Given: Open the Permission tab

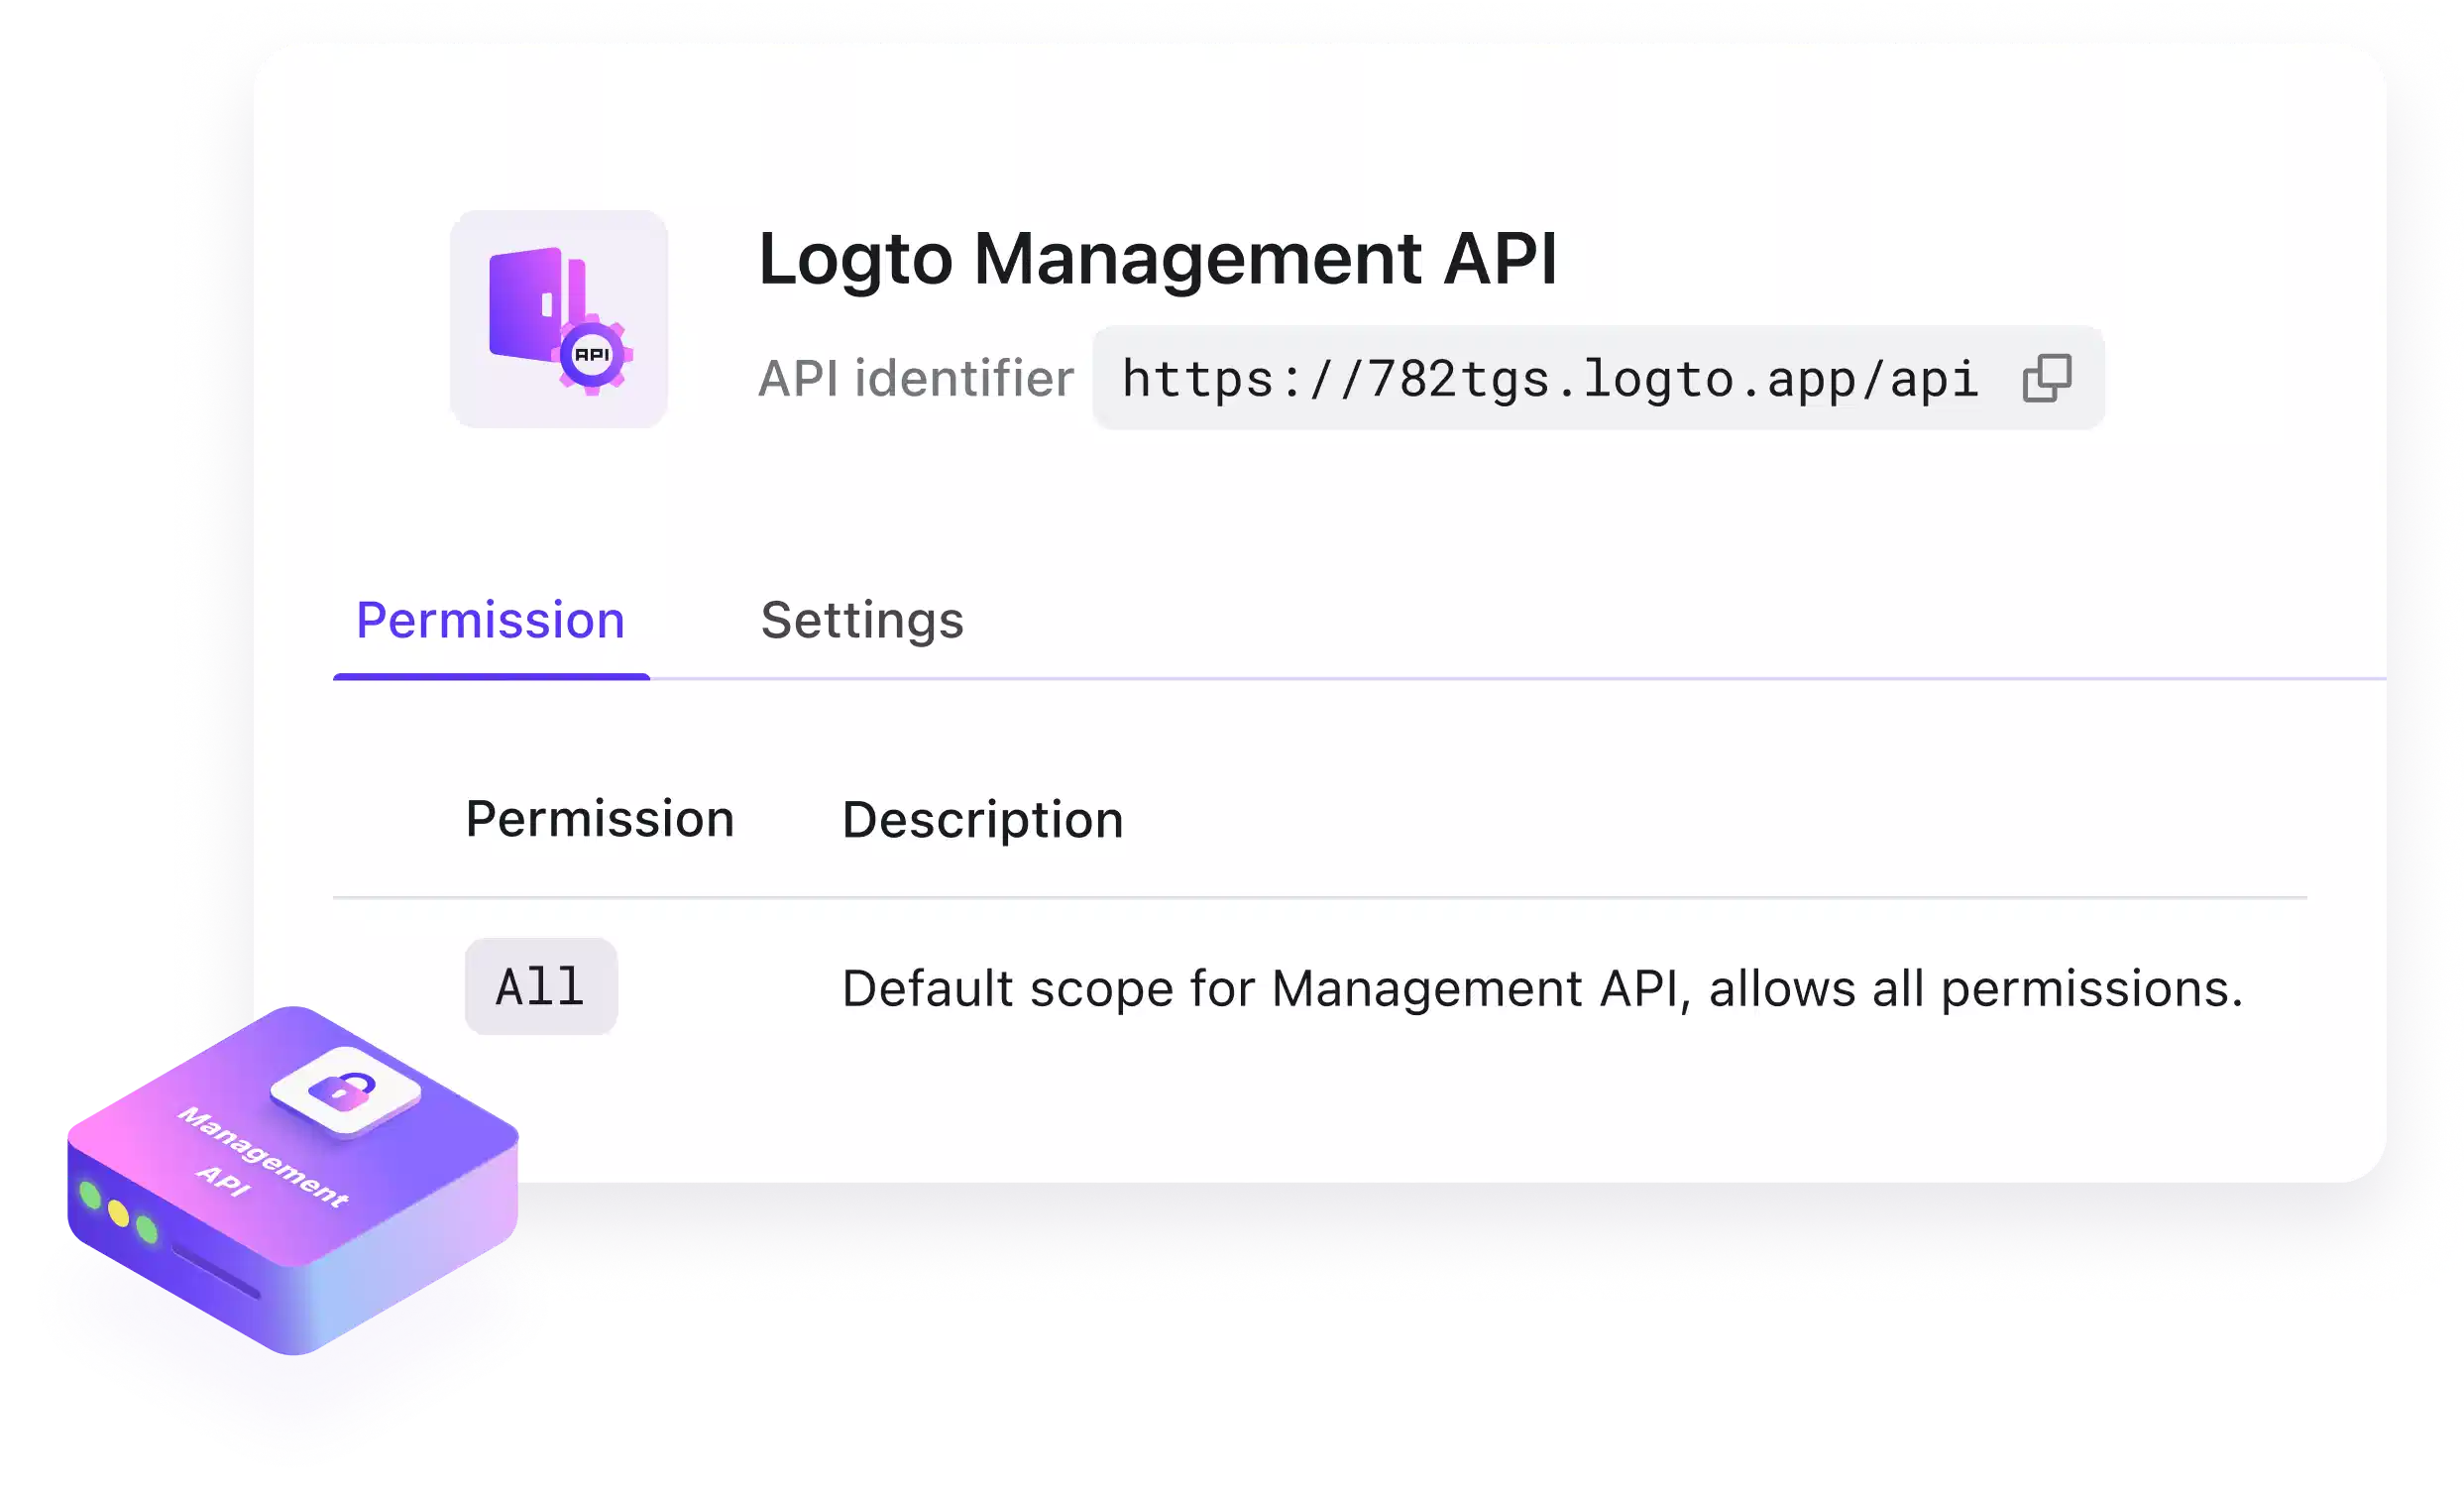Looking at the screenshot, I should (491, 620).
